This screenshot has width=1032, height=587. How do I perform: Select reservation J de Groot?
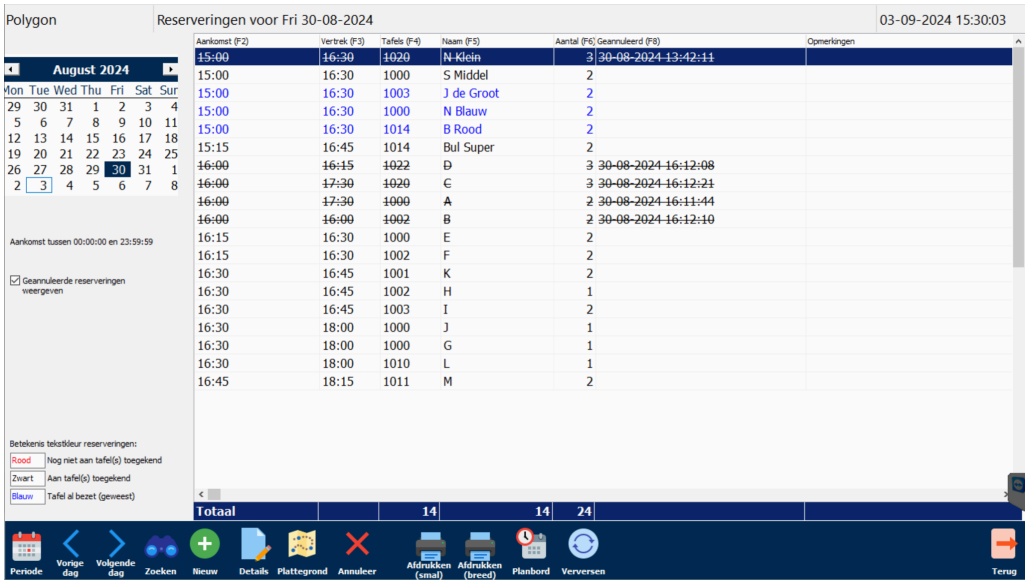(604, 93)
